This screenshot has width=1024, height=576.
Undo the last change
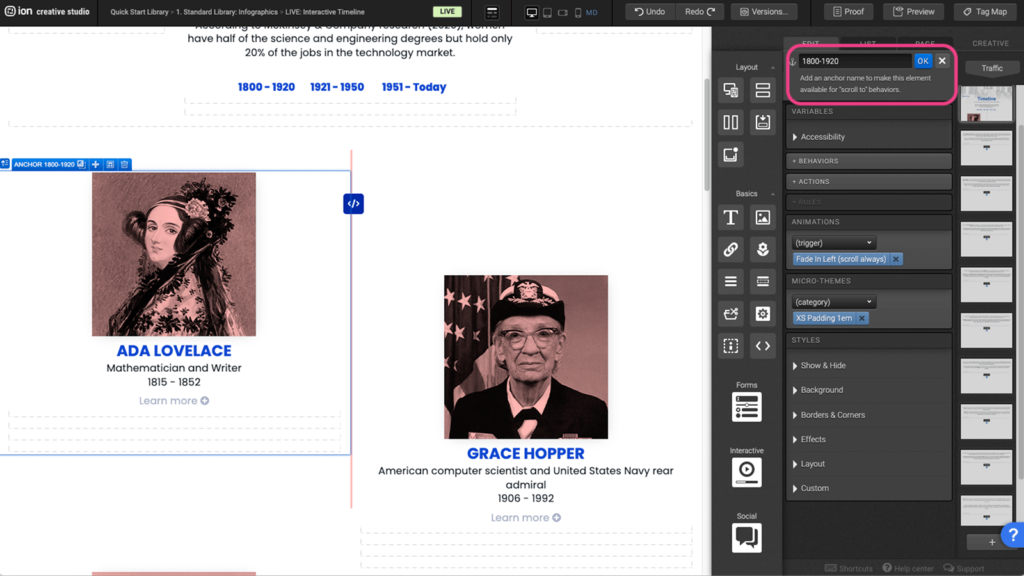point(649,12)
